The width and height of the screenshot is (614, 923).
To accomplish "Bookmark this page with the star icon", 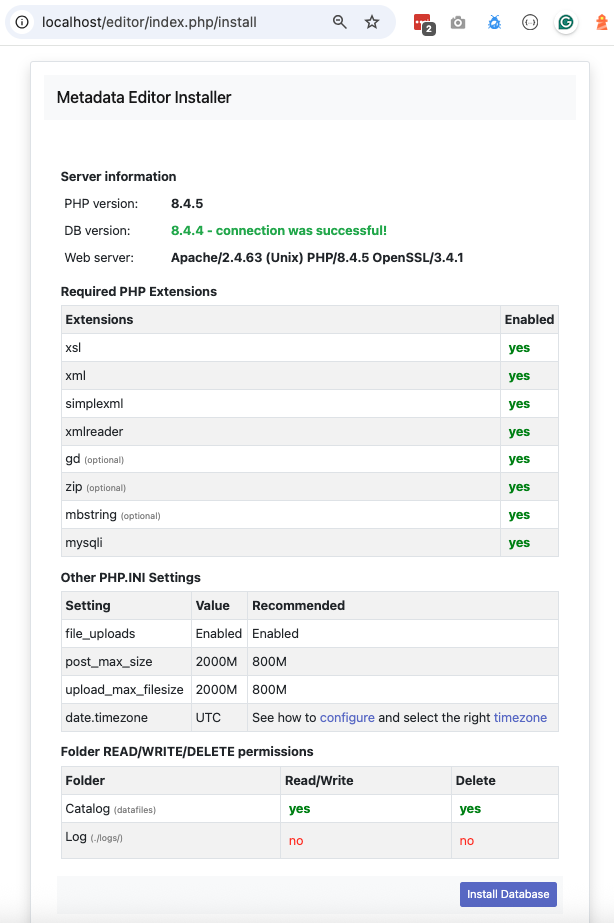I will click(372, 22).
